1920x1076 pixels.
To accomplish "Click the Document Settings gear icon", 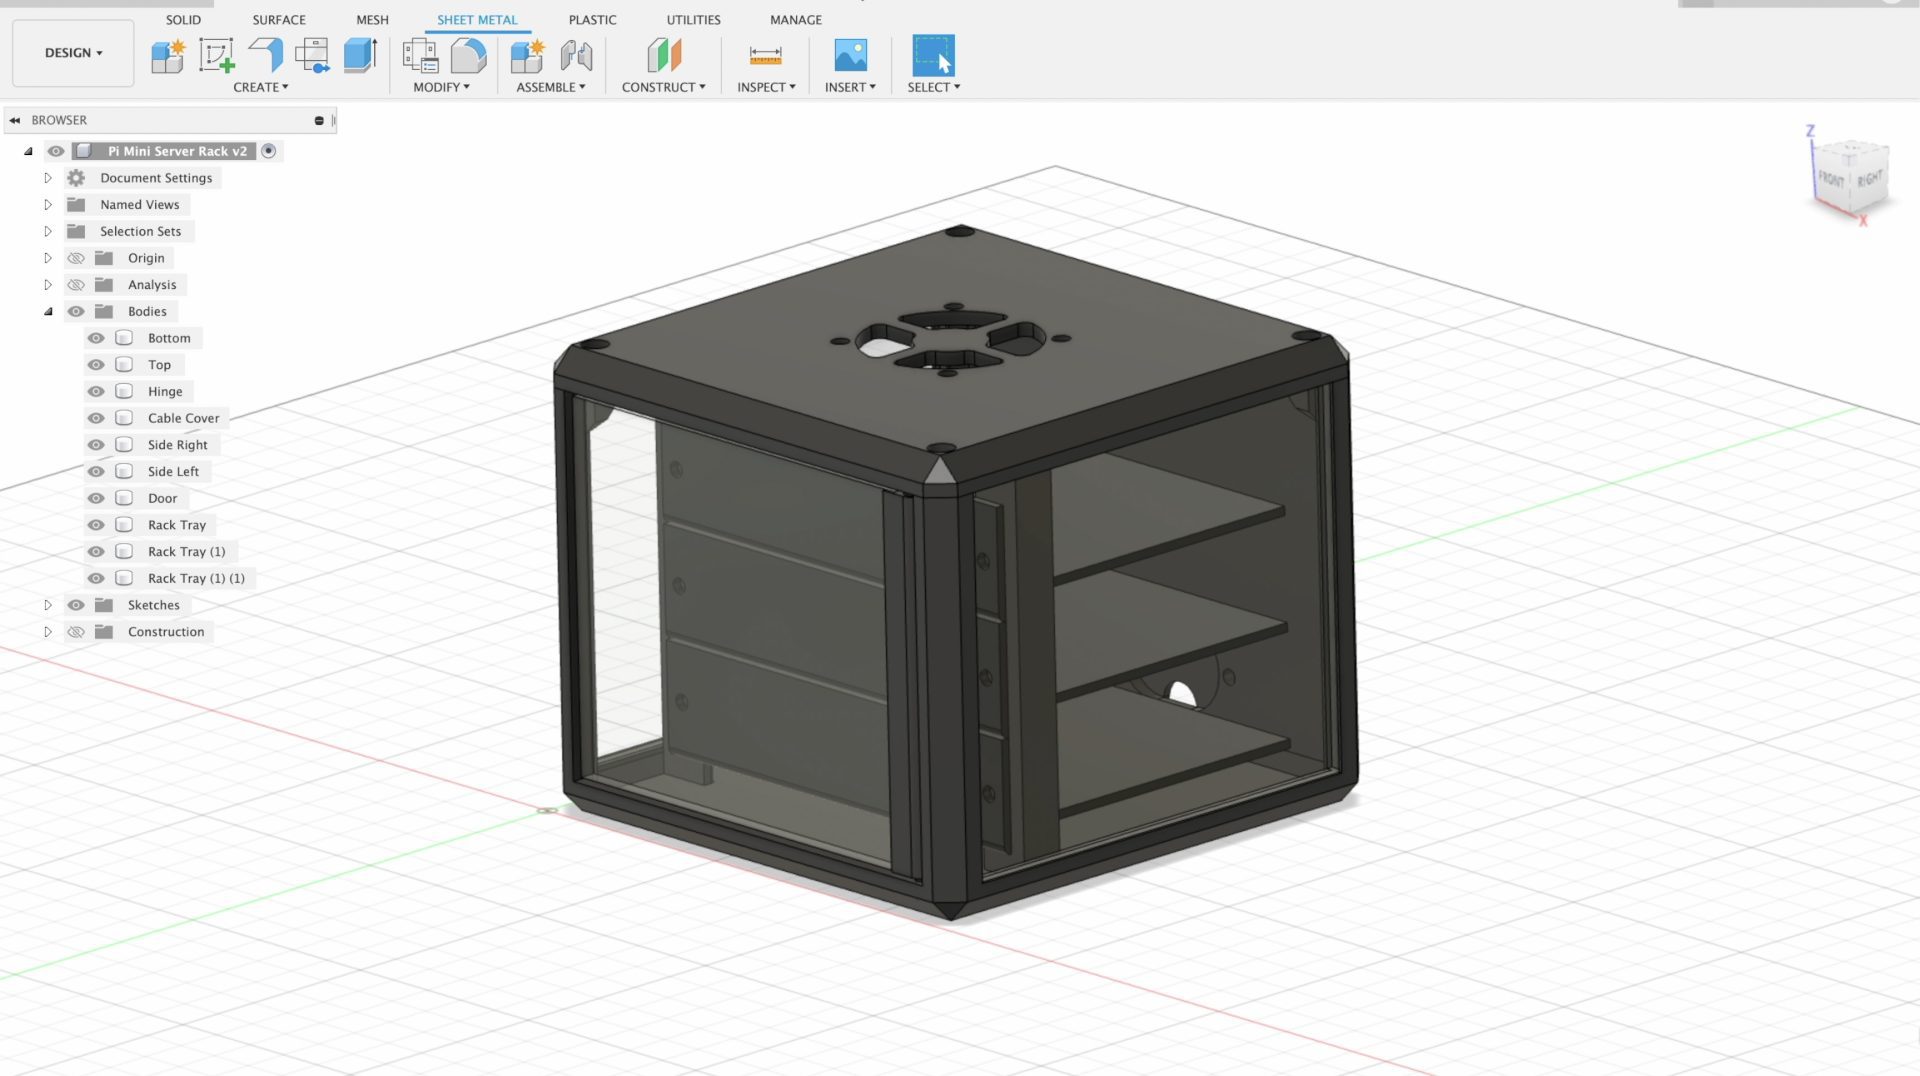I will pyautogui.click(x=76, y=178).
